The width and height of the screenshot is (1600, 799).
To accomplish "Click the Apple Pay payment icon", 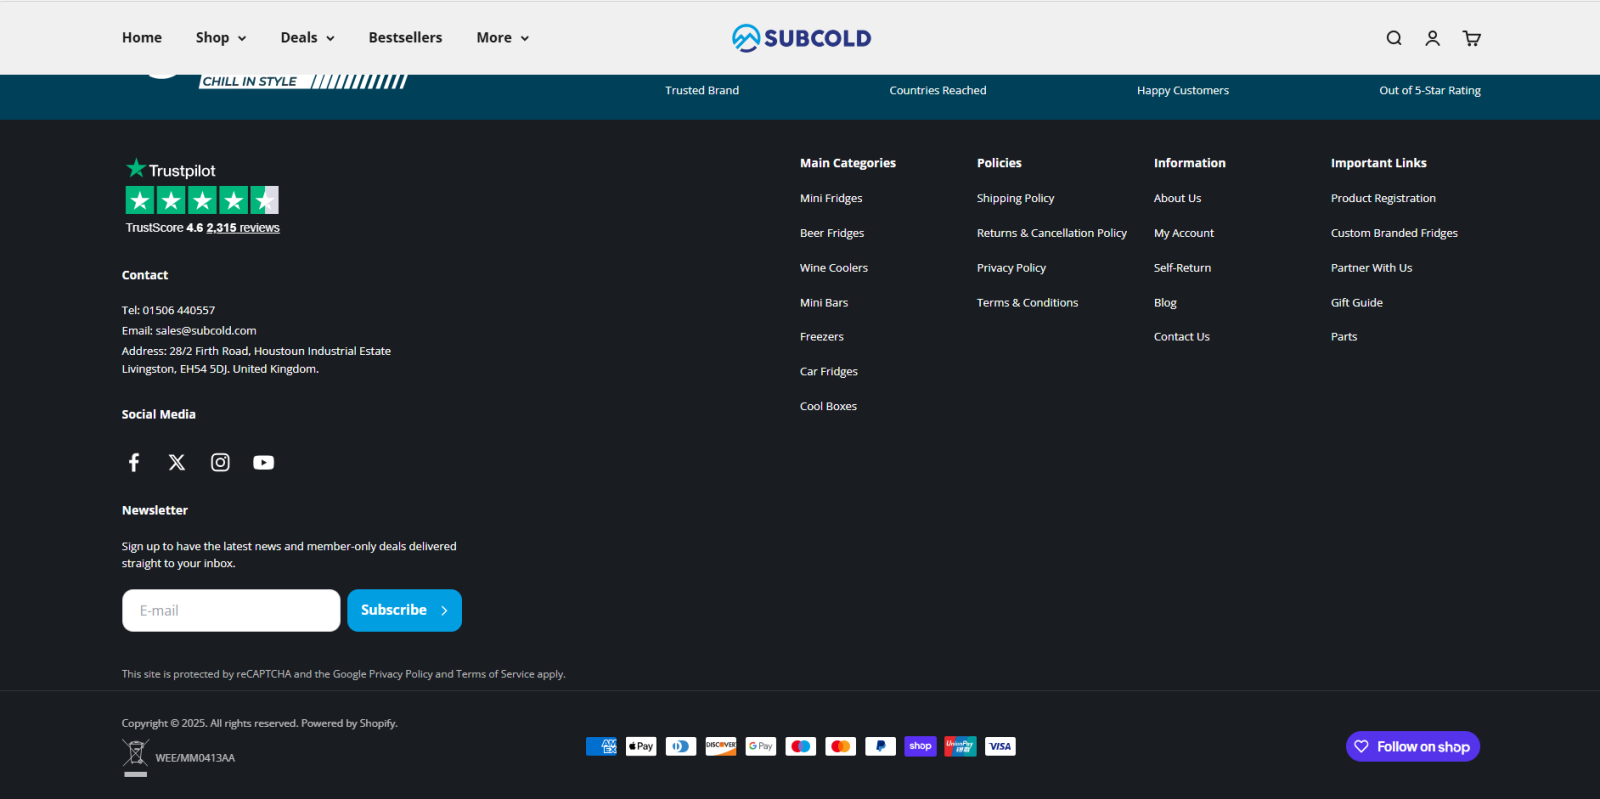I will tap(641, 746).
